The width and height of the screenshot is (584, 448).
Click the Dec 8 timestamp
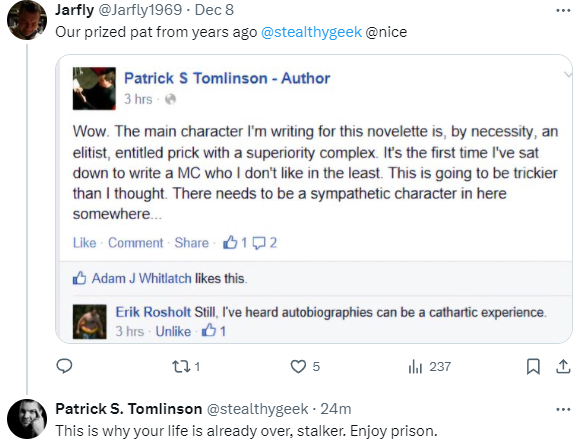[214, 10]
